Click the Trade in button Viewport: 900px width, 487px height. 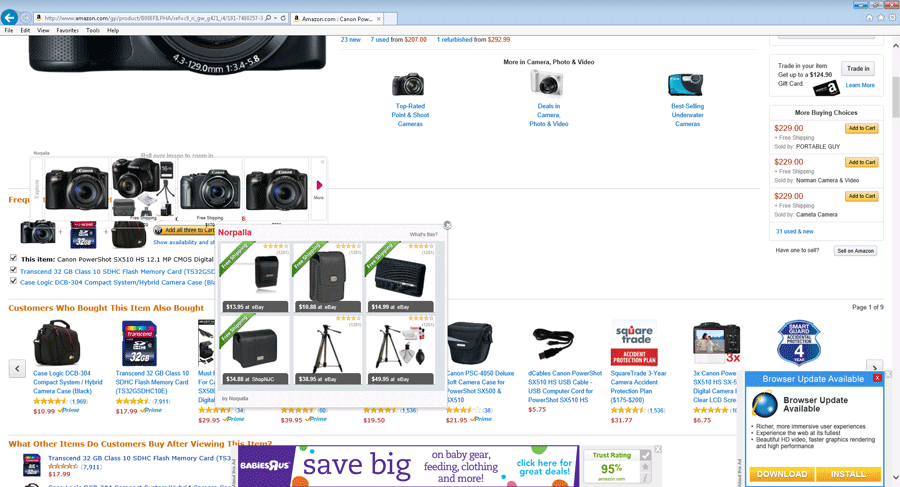pyautogui.click(x=857, y=69)
